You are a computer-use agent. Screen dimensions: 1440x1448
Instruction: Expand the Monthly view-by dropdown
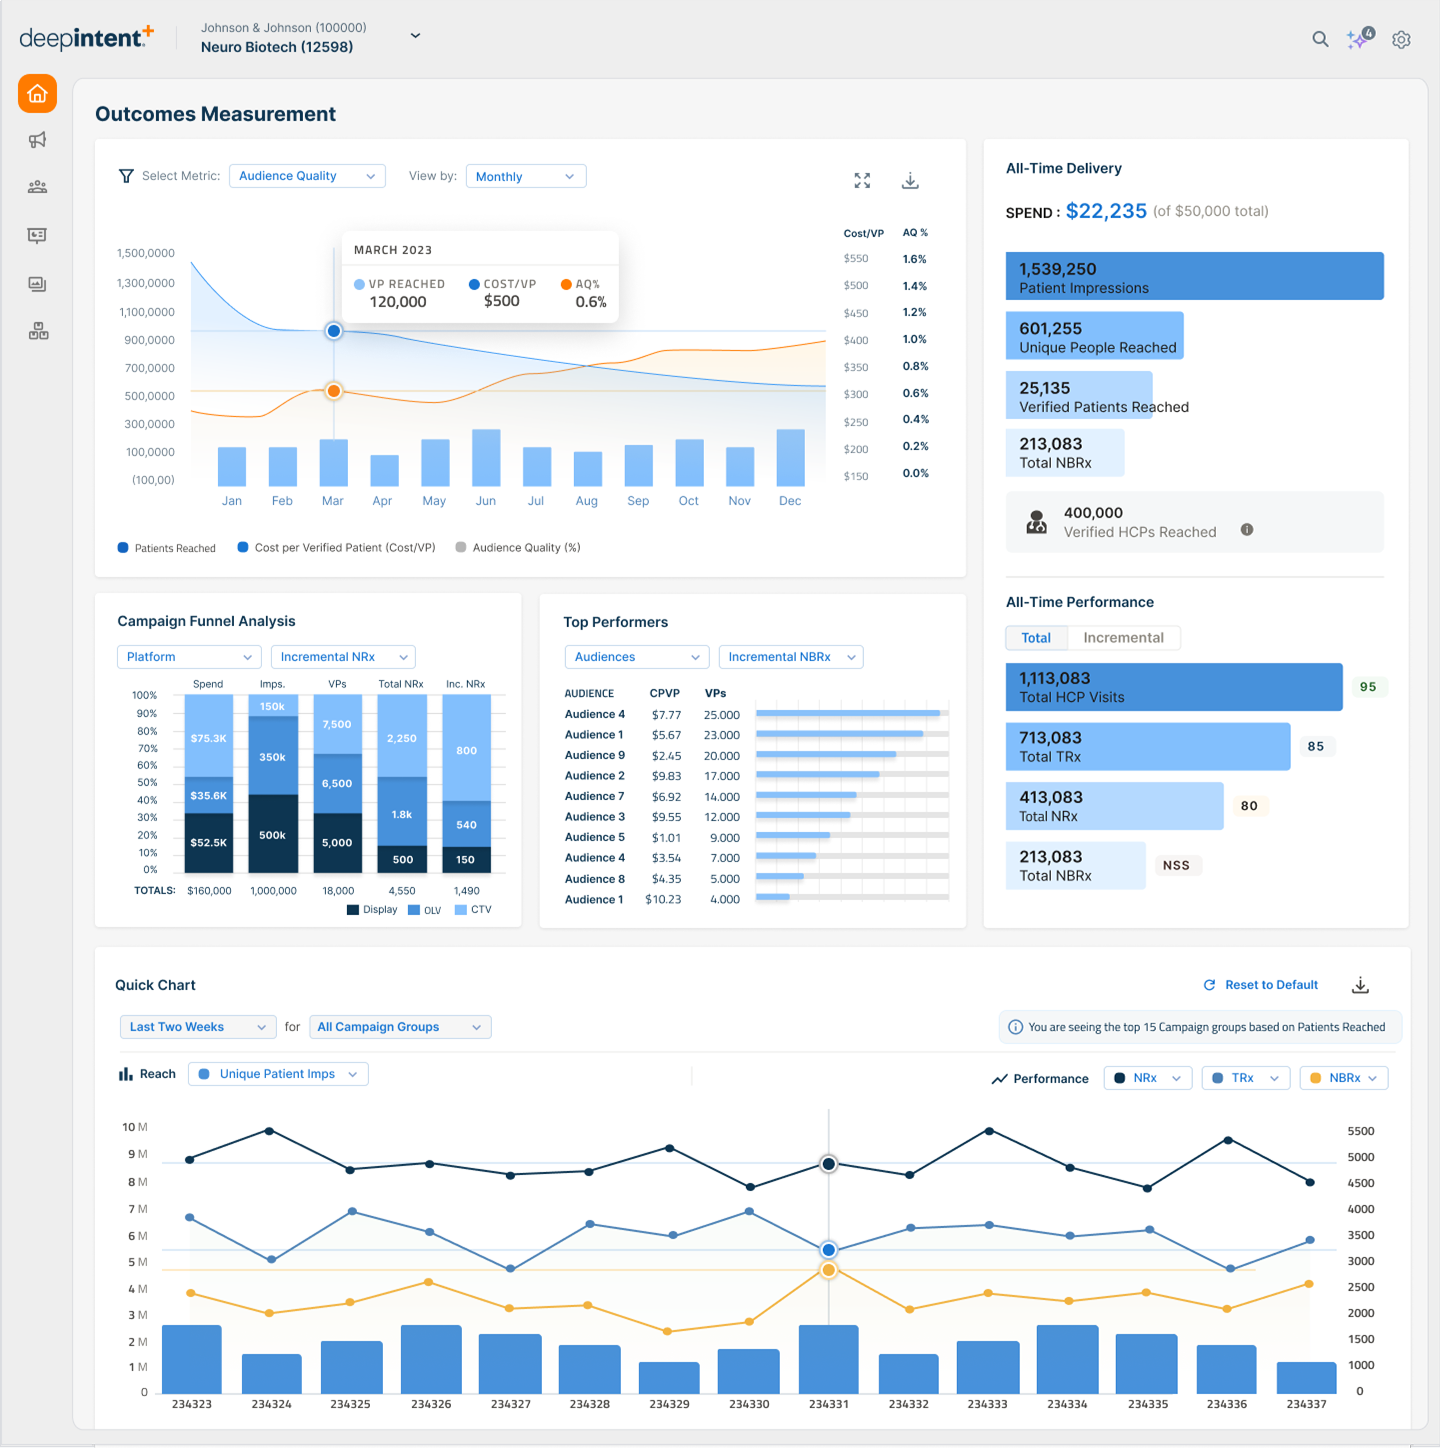(525, 177)
